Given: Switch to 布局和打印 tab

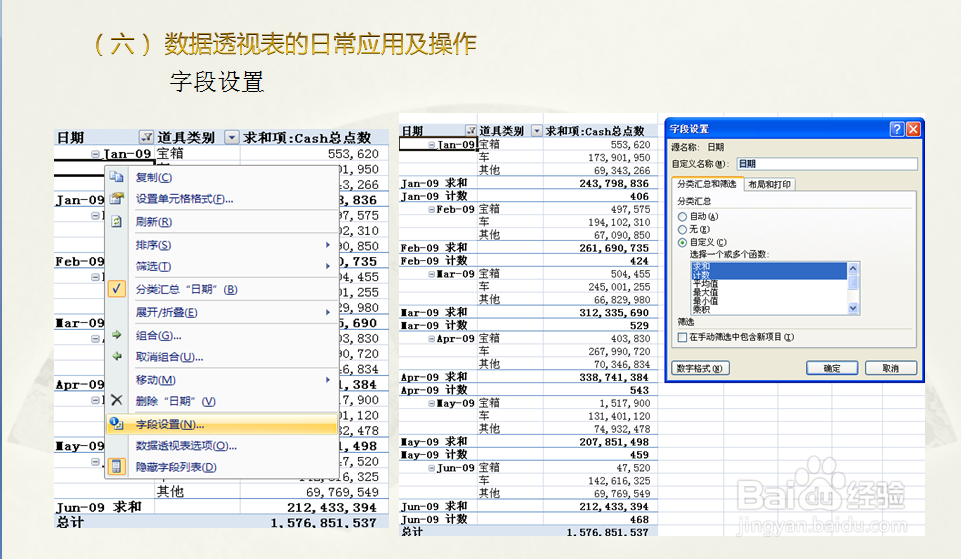Looking at the screenshot, I should pyautogui.click(x=770, y=184).
